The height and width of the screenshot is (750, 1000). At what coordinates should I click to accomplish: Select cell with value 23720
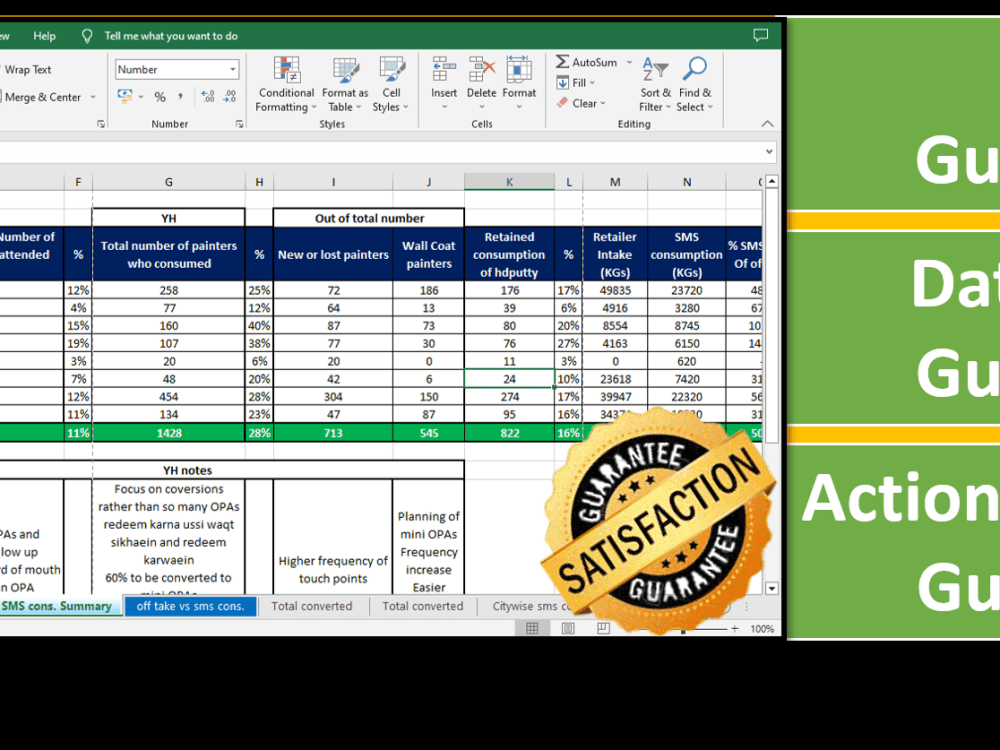[x=687, y=290]
